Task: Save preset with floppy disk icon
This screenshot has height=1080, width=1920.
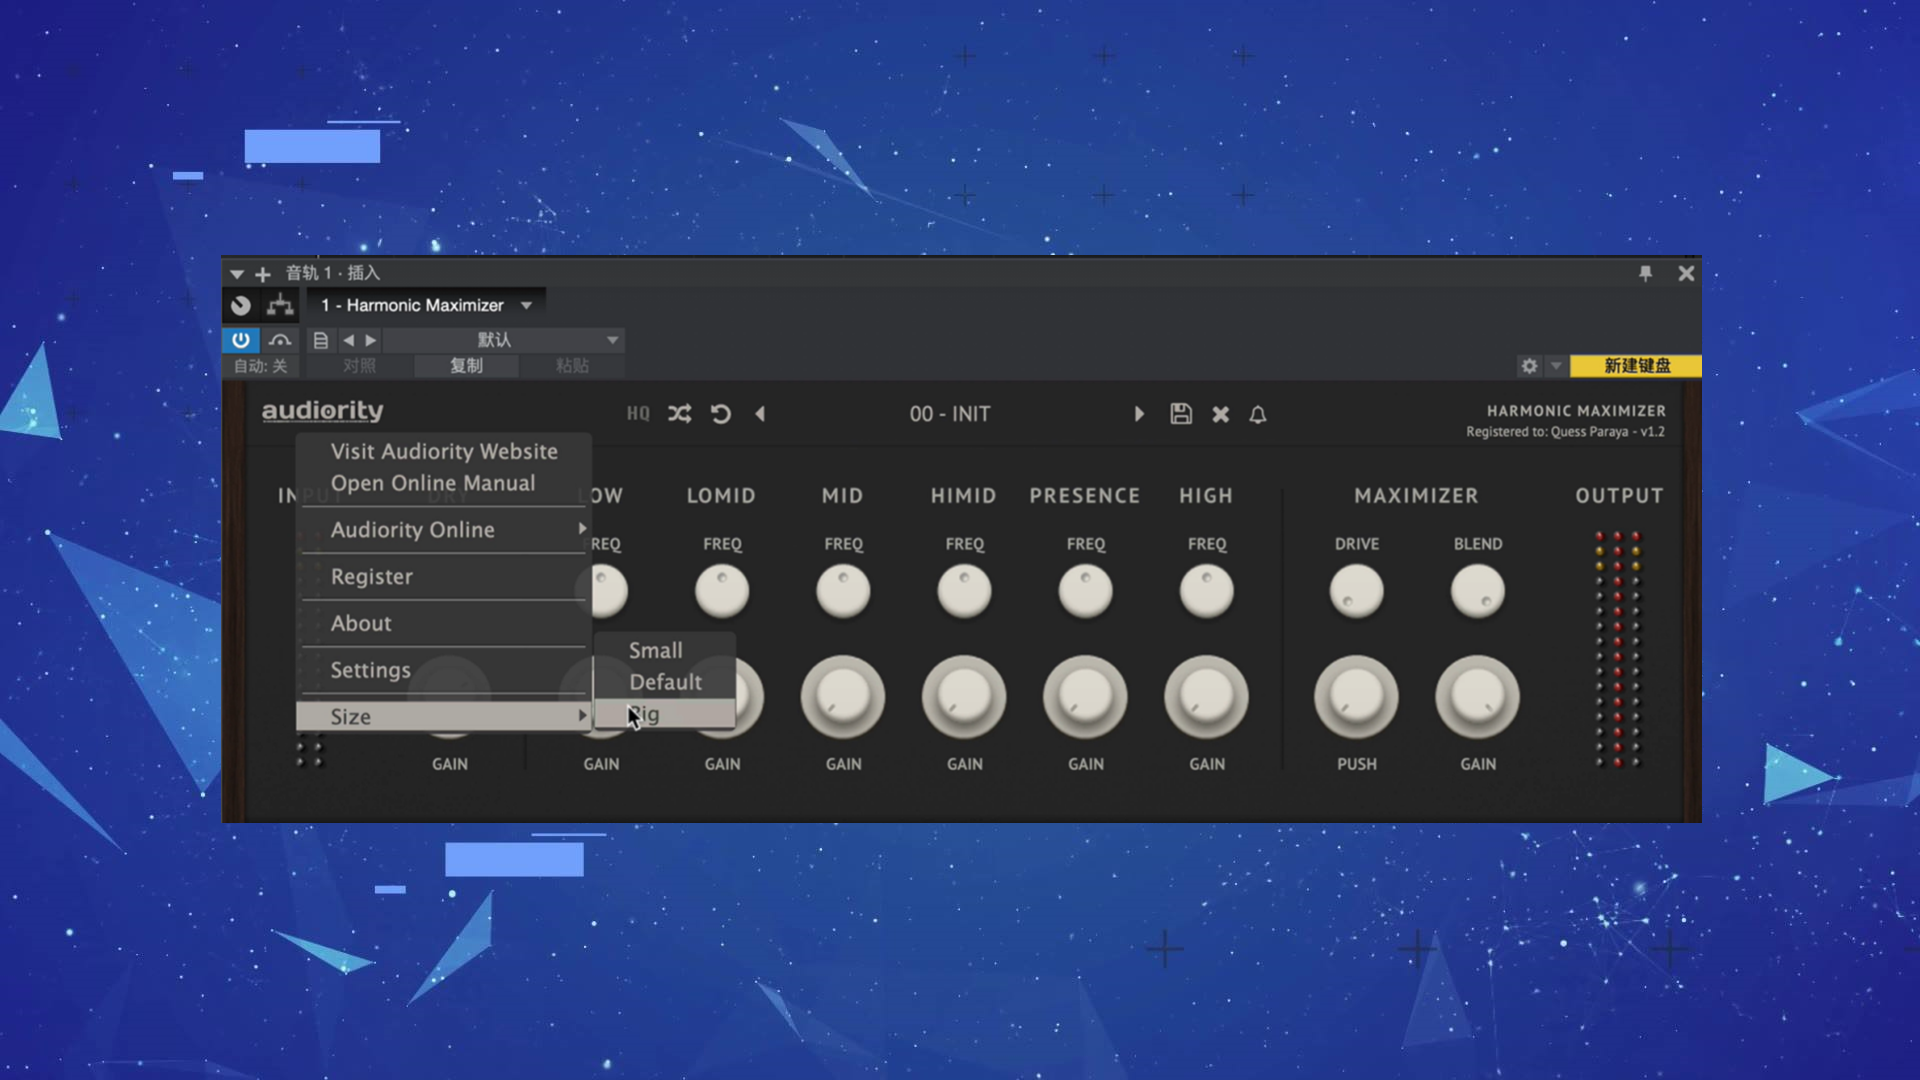Action: (1181, 414)
